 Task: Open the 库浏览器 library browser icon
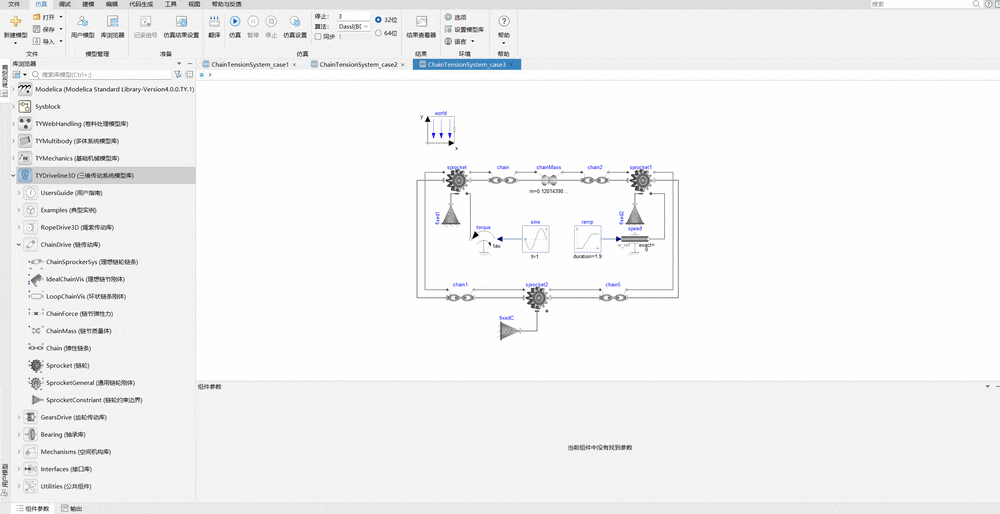coord(113,22)
